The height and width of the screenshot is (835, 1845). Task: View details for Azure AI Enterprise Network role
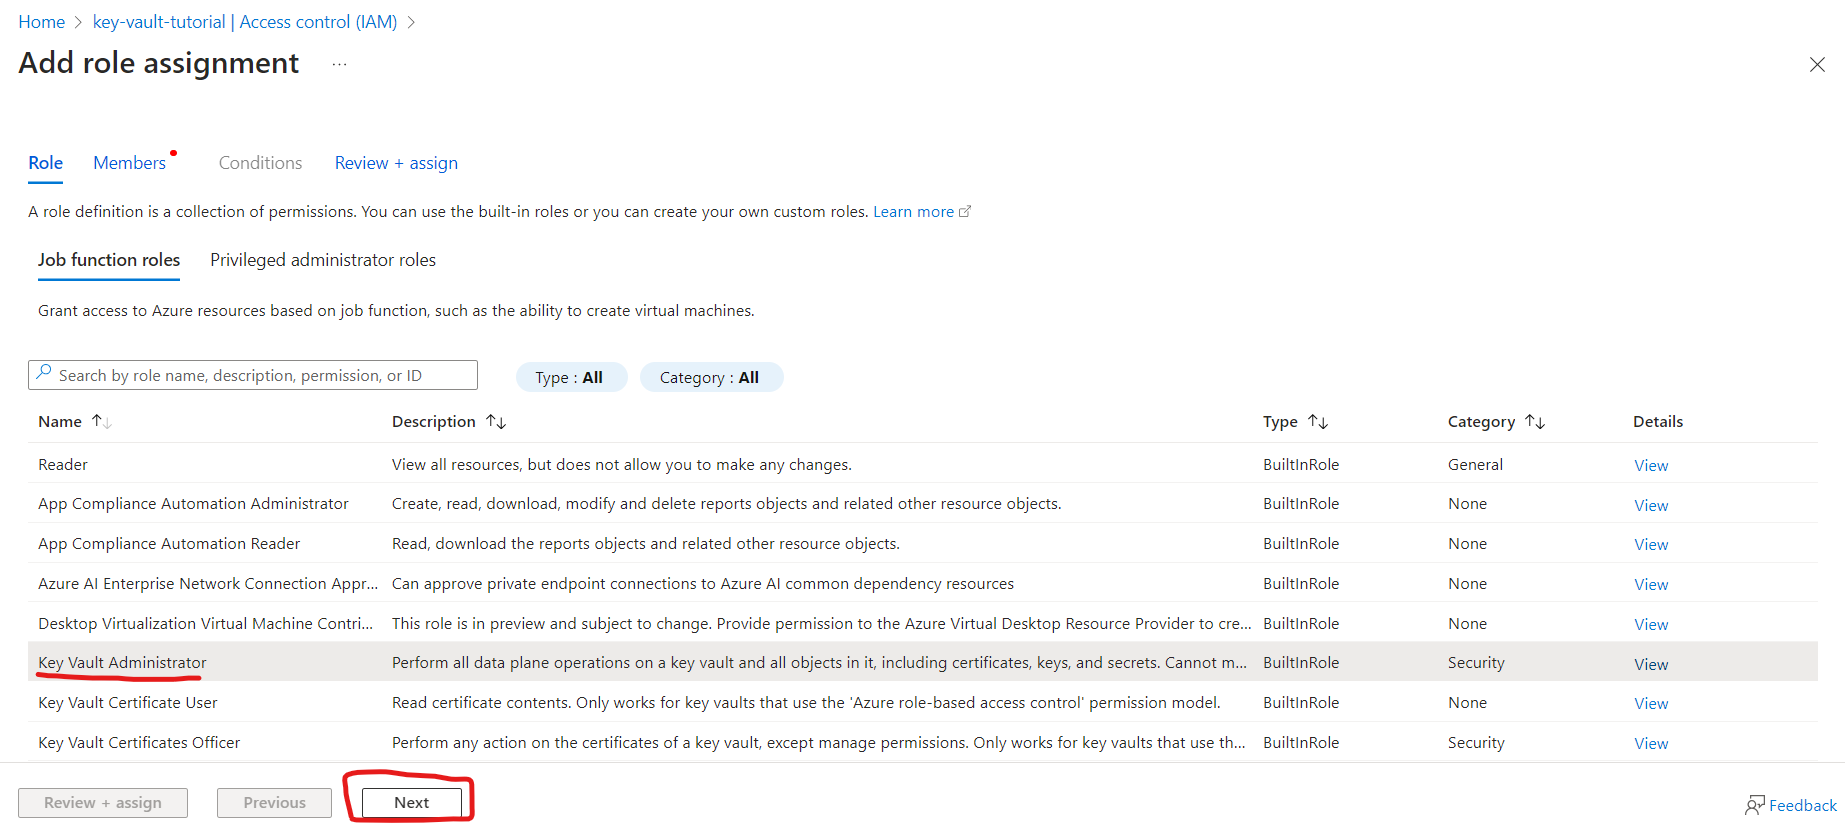tap(1651, 584)
